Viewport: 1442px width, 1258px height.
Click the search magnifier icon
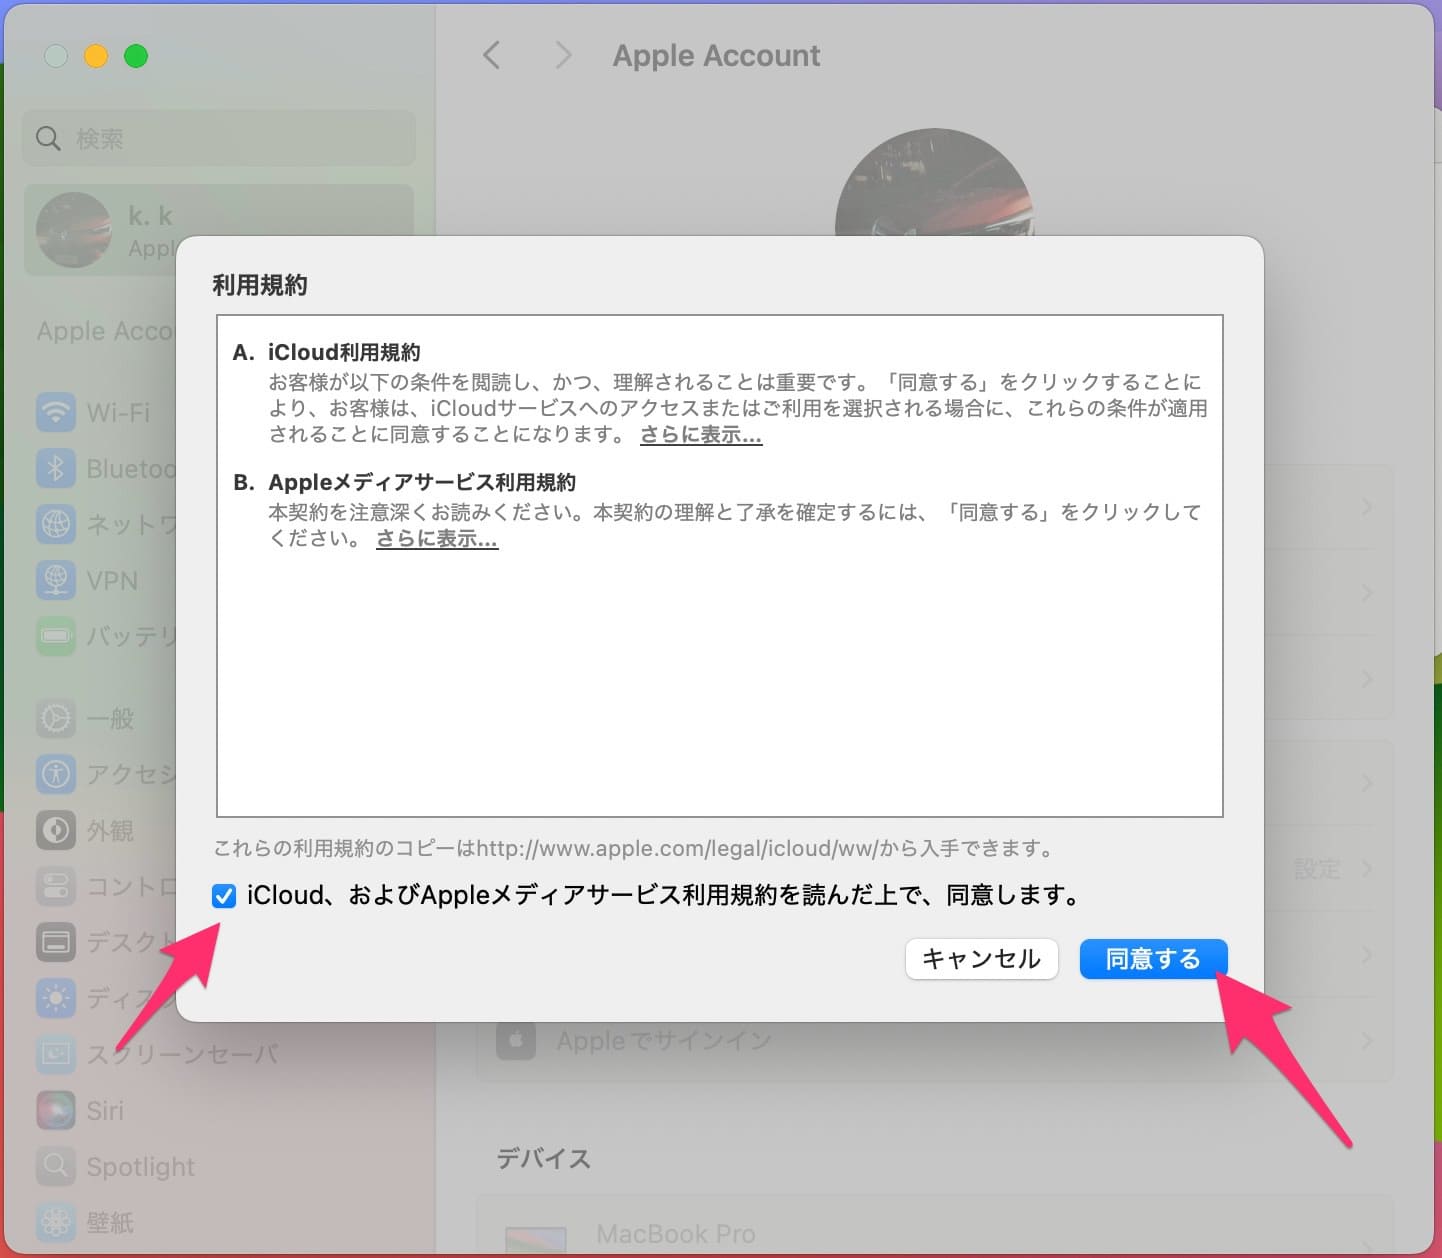(x=48, y=139)
